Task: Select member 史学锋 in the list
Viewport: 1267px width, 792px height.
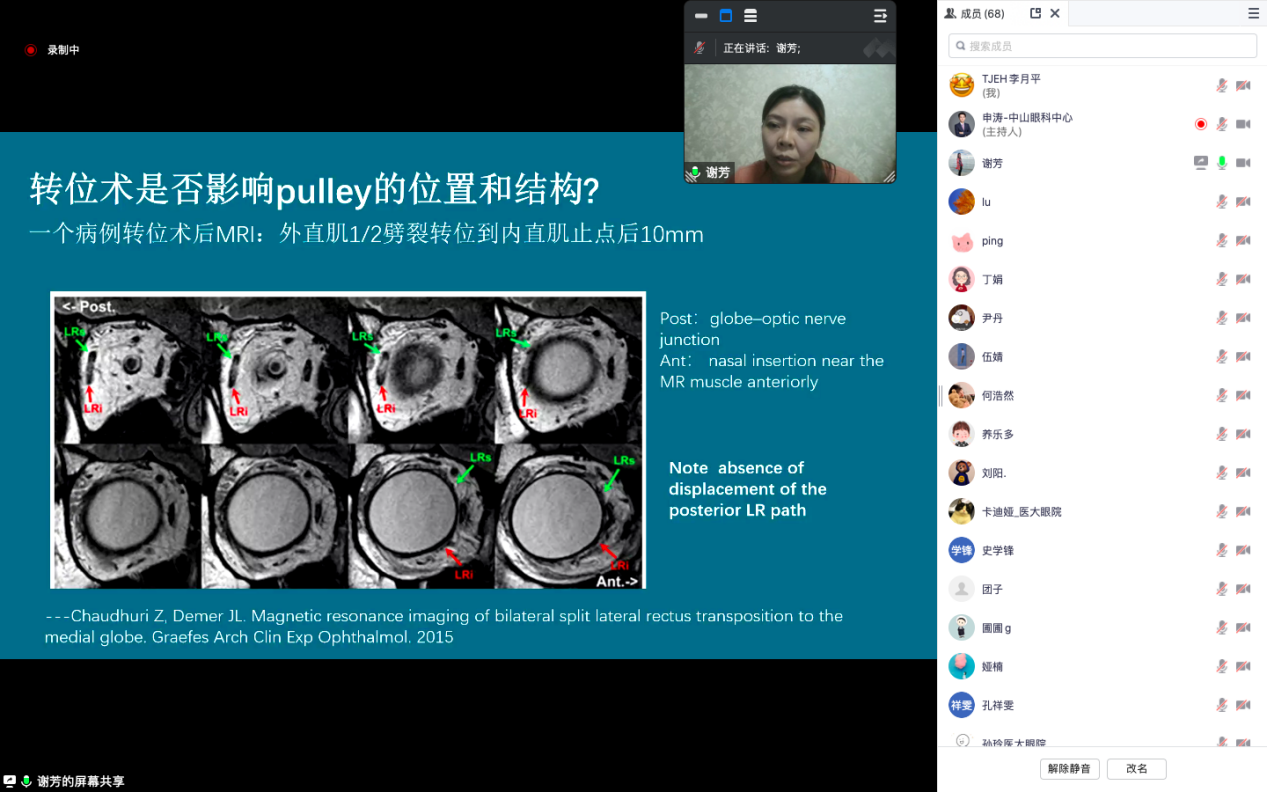Action: click(x=998, y=550)
